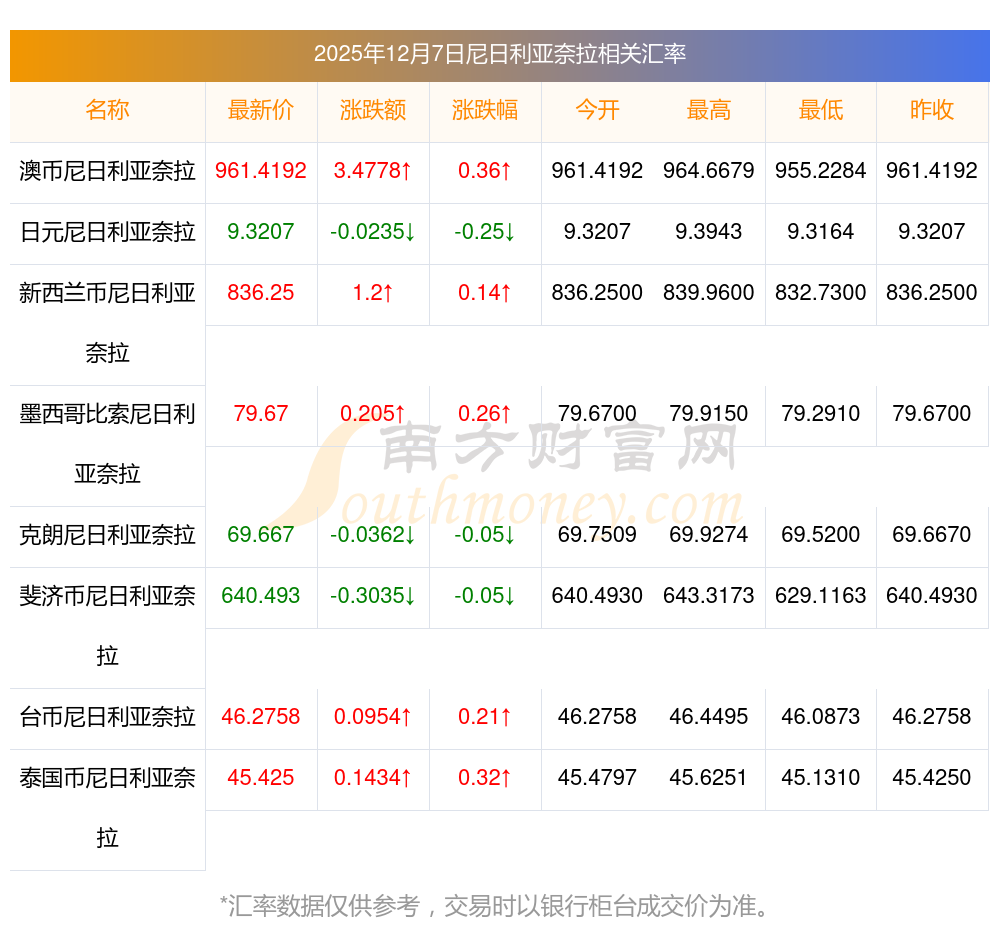Select the 最新价 column header
1000x937 pixels.
click(x=261, y=111)
